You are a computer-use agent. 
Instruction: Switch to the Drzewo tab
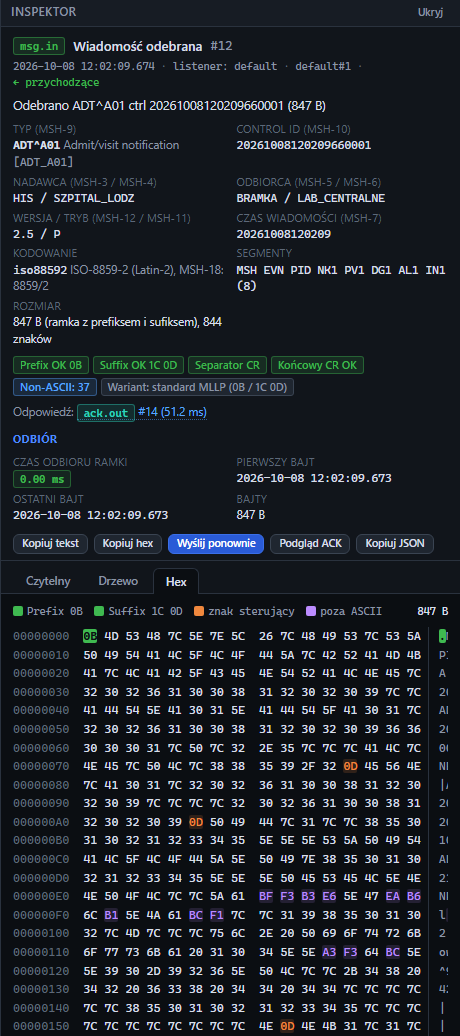[118, 581]
